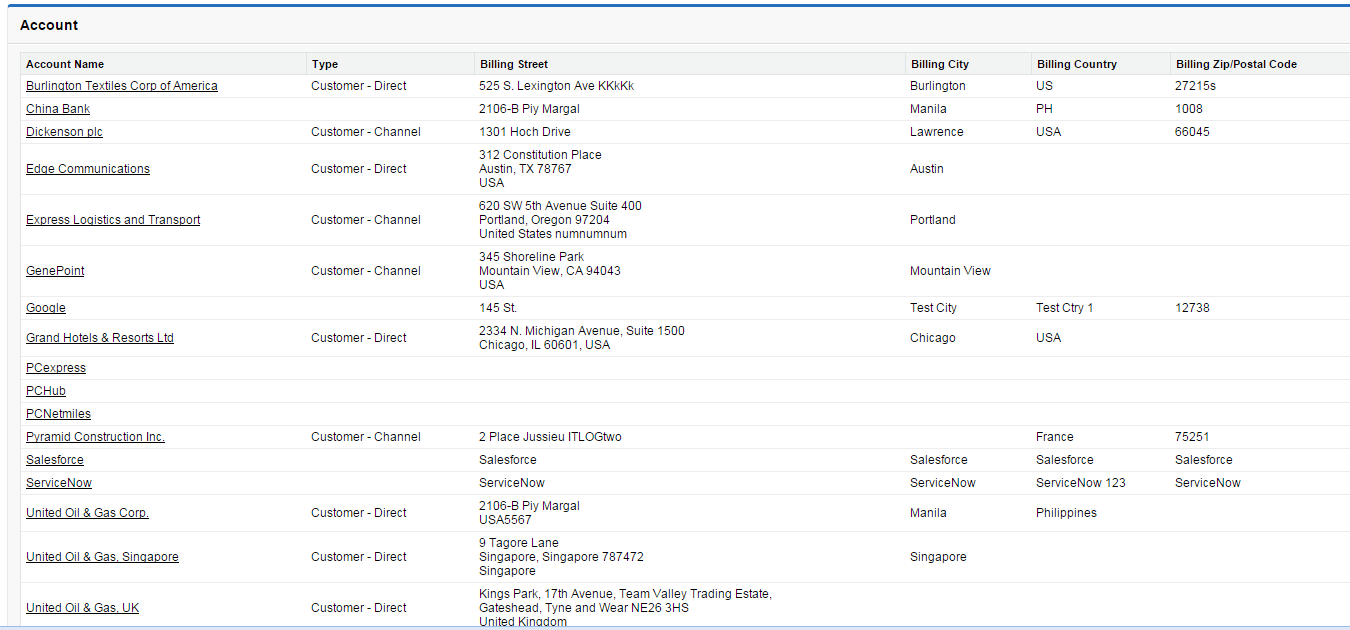Viewport: 1350px width, 630px height.
Task: Open the PCNetmiles account link
Action: click(x=58, y=414)
